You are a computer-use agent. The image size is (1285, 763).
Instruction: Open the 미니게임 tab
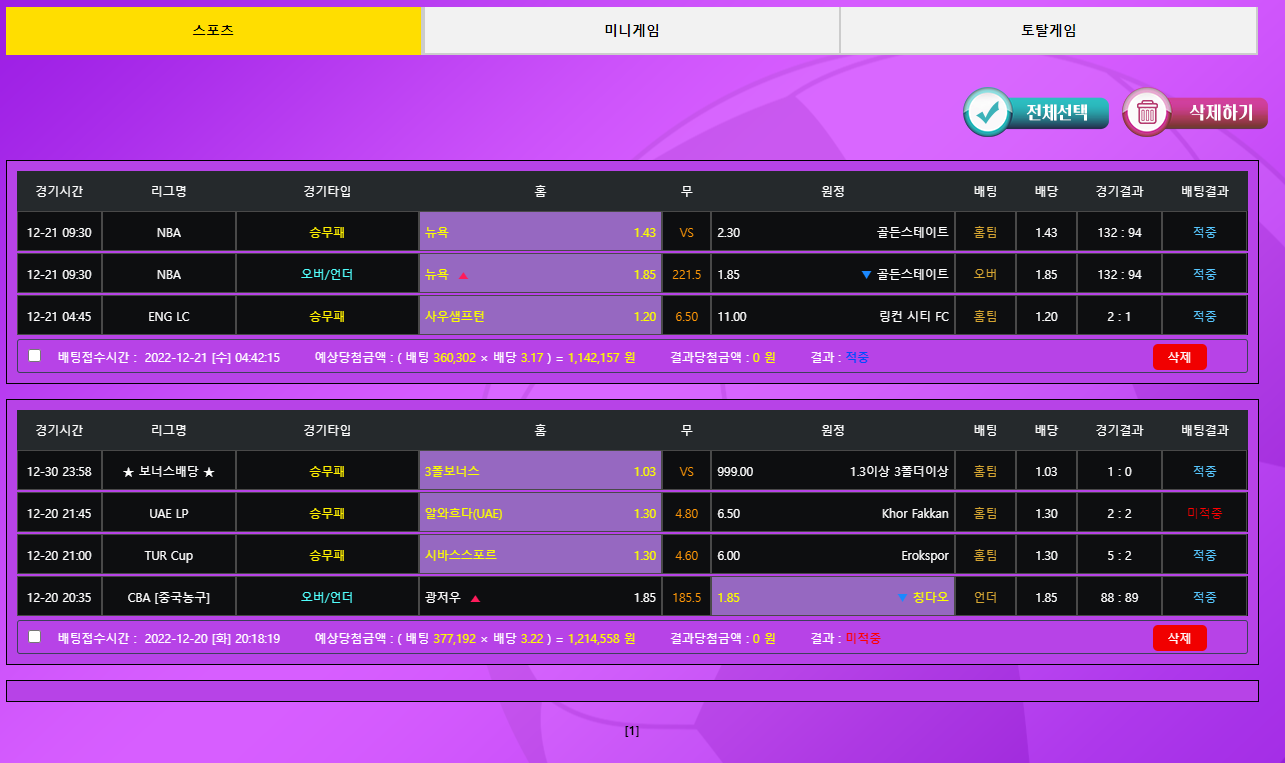[631, 31]
